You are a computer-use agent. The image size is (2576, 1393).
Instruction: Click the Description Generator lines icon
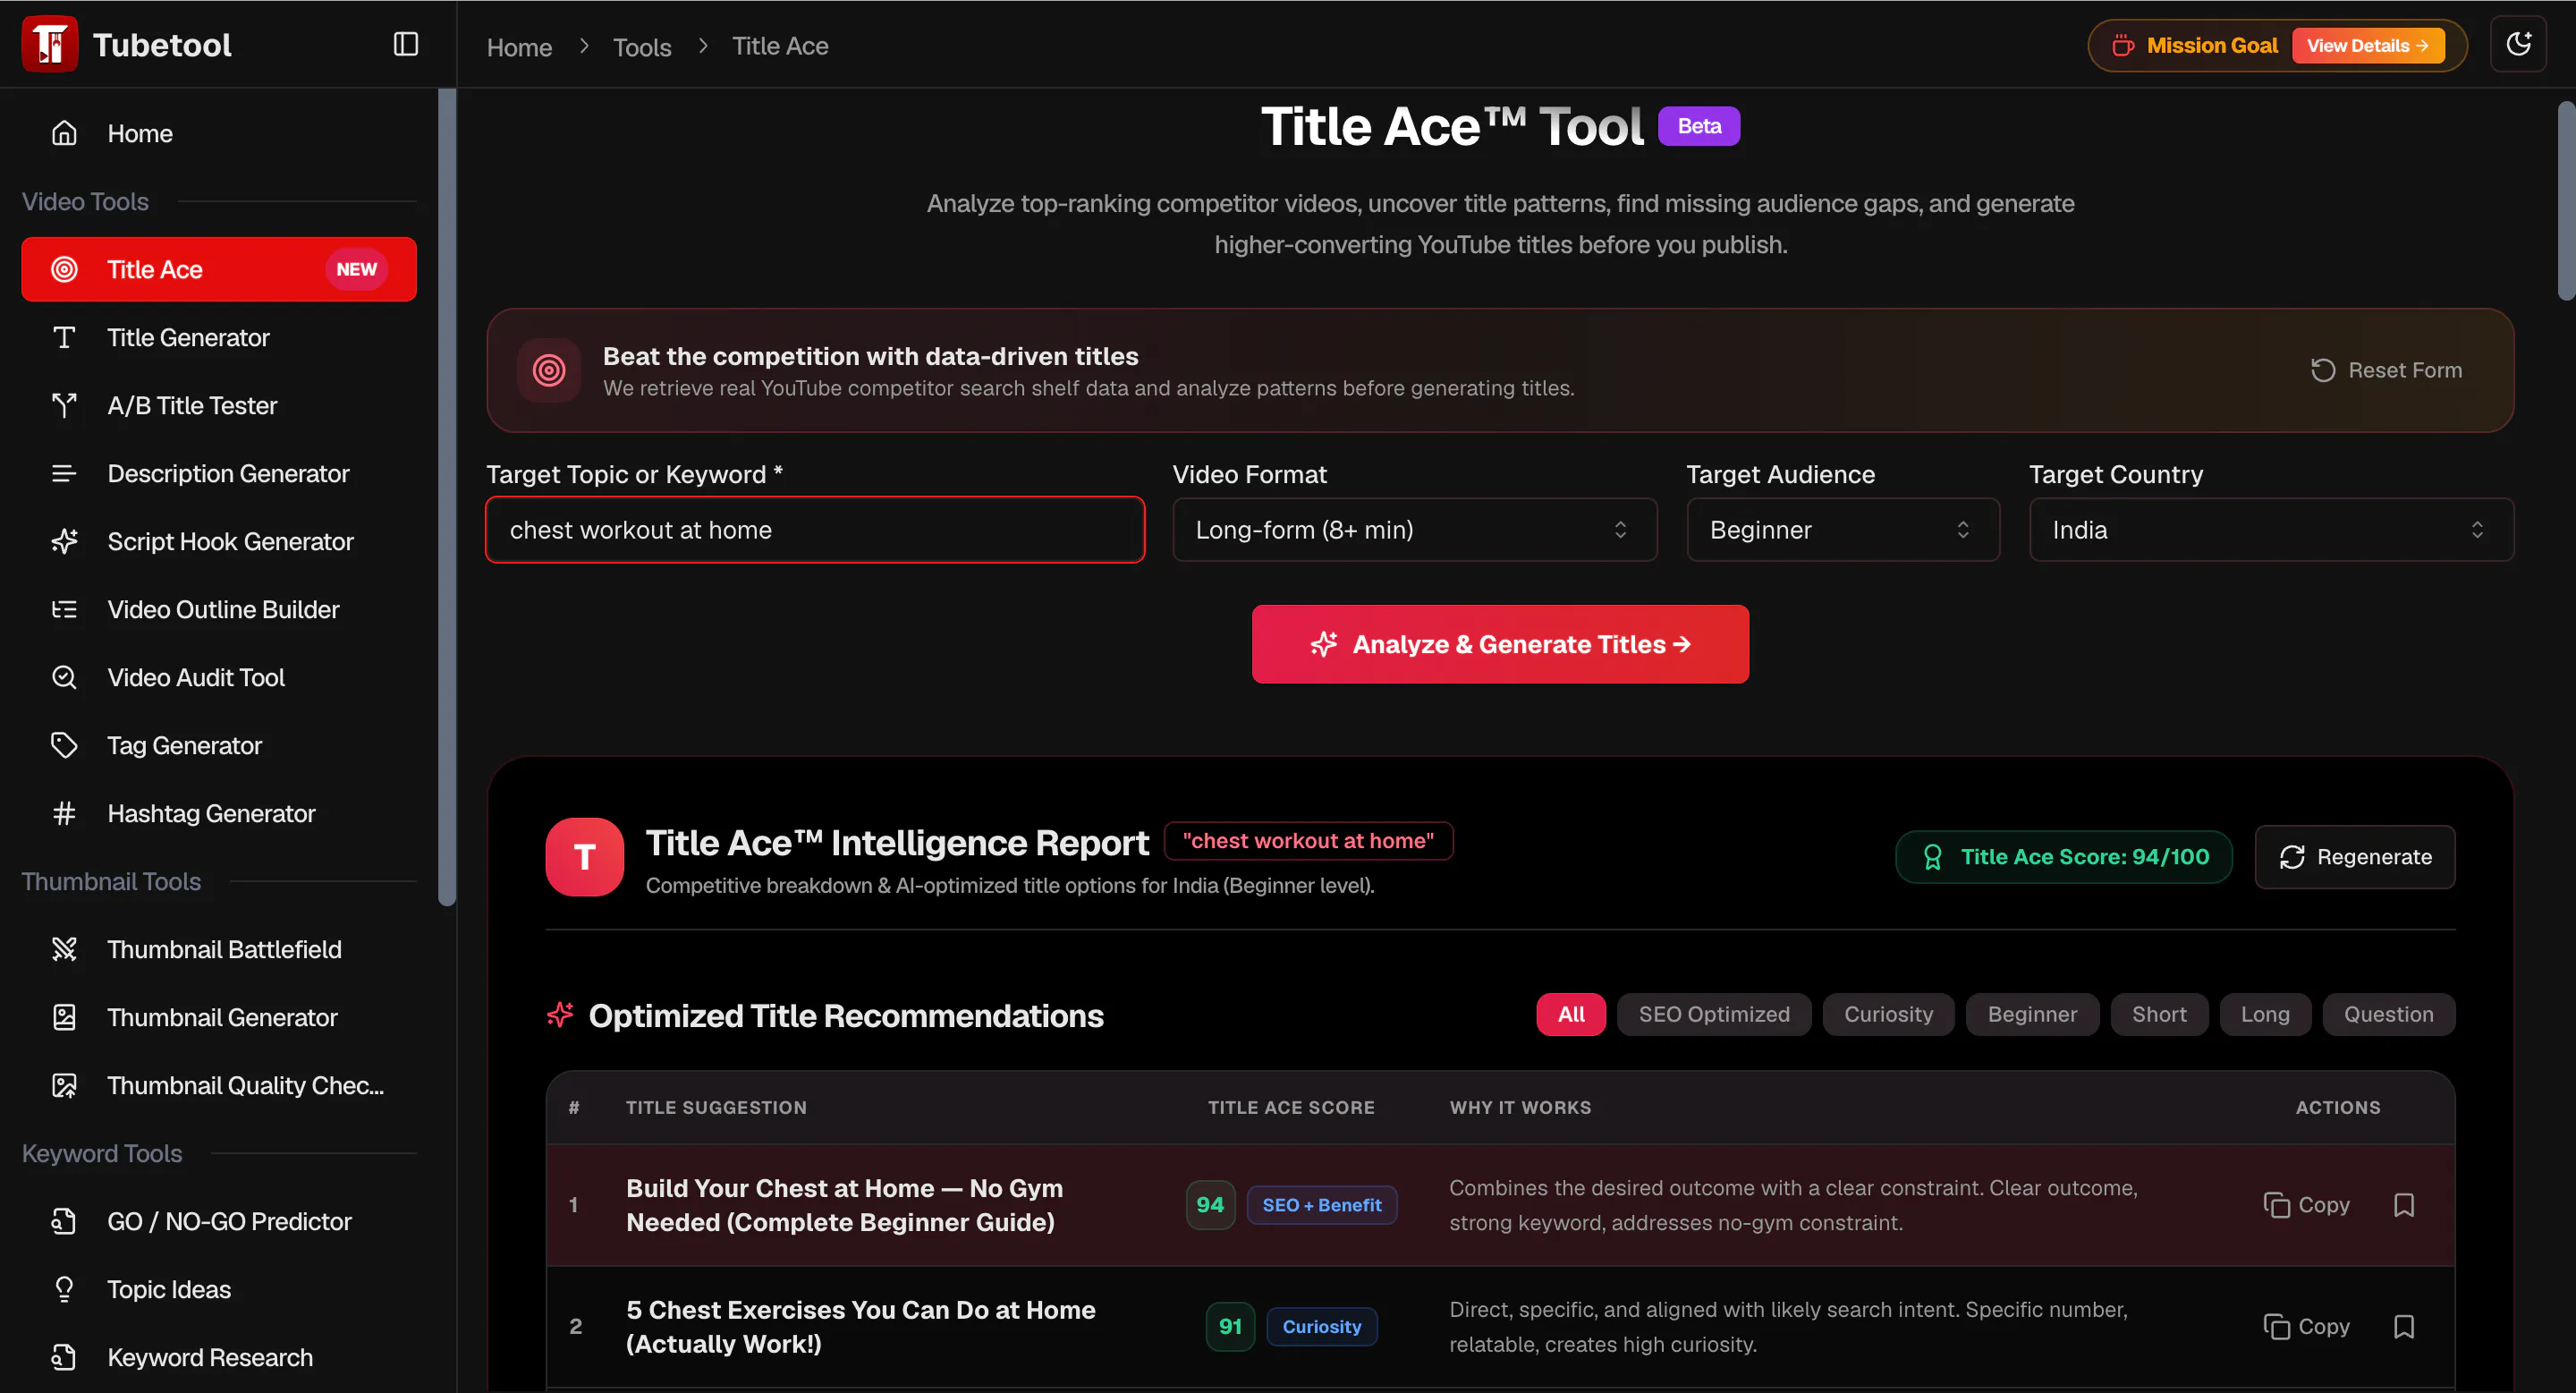[64, 473]
